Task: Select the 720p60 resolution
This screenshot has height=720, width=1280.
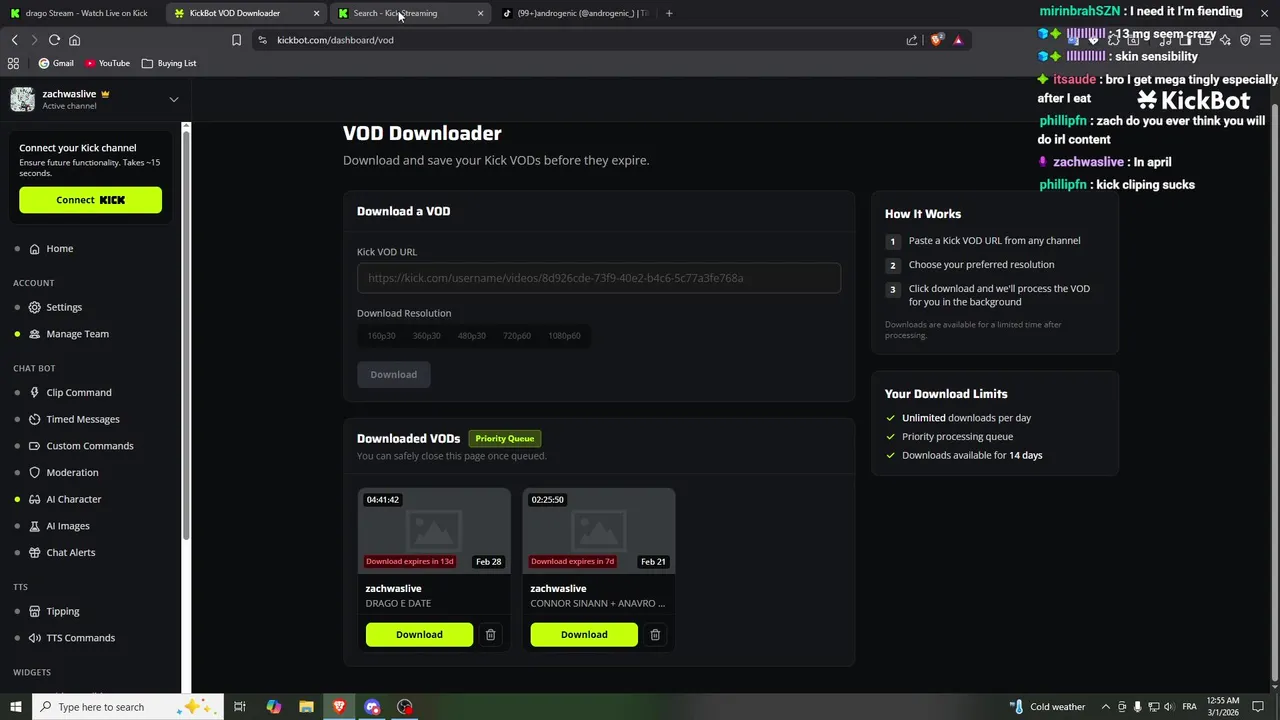Action: pyautogui.click(x=517, y=336)
